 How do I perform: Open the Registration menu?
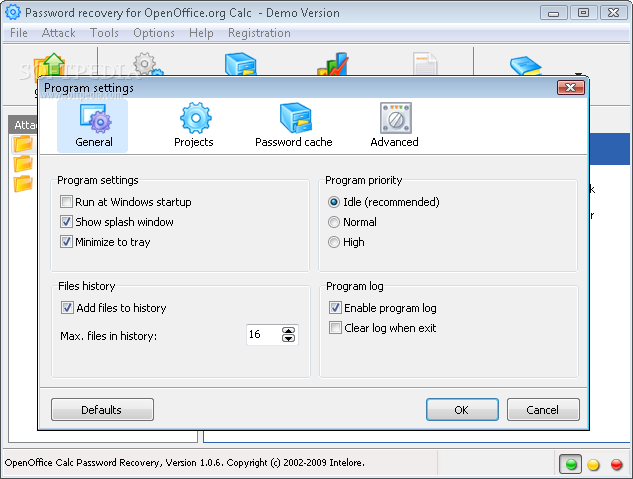259,33
